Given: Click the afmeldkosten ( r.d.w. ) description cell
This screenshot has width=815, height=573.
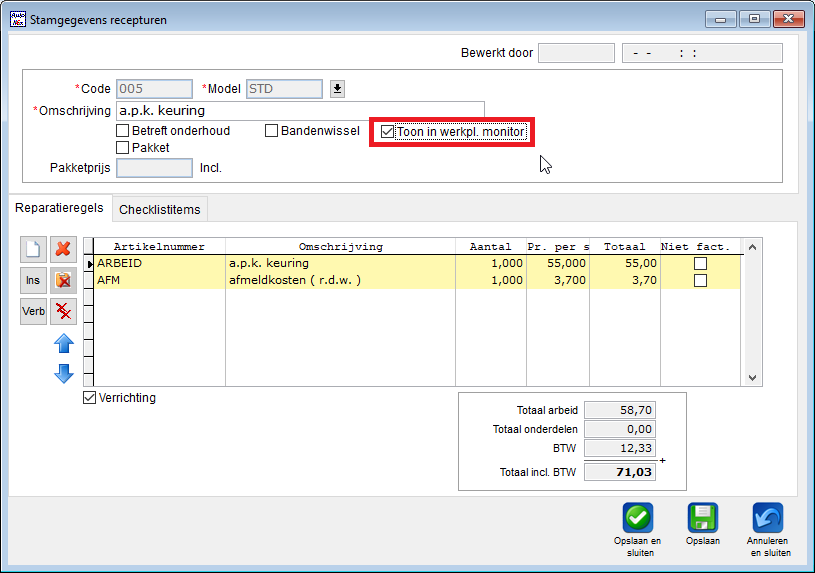Looking at the screenshot, I should tap(340, 280).
